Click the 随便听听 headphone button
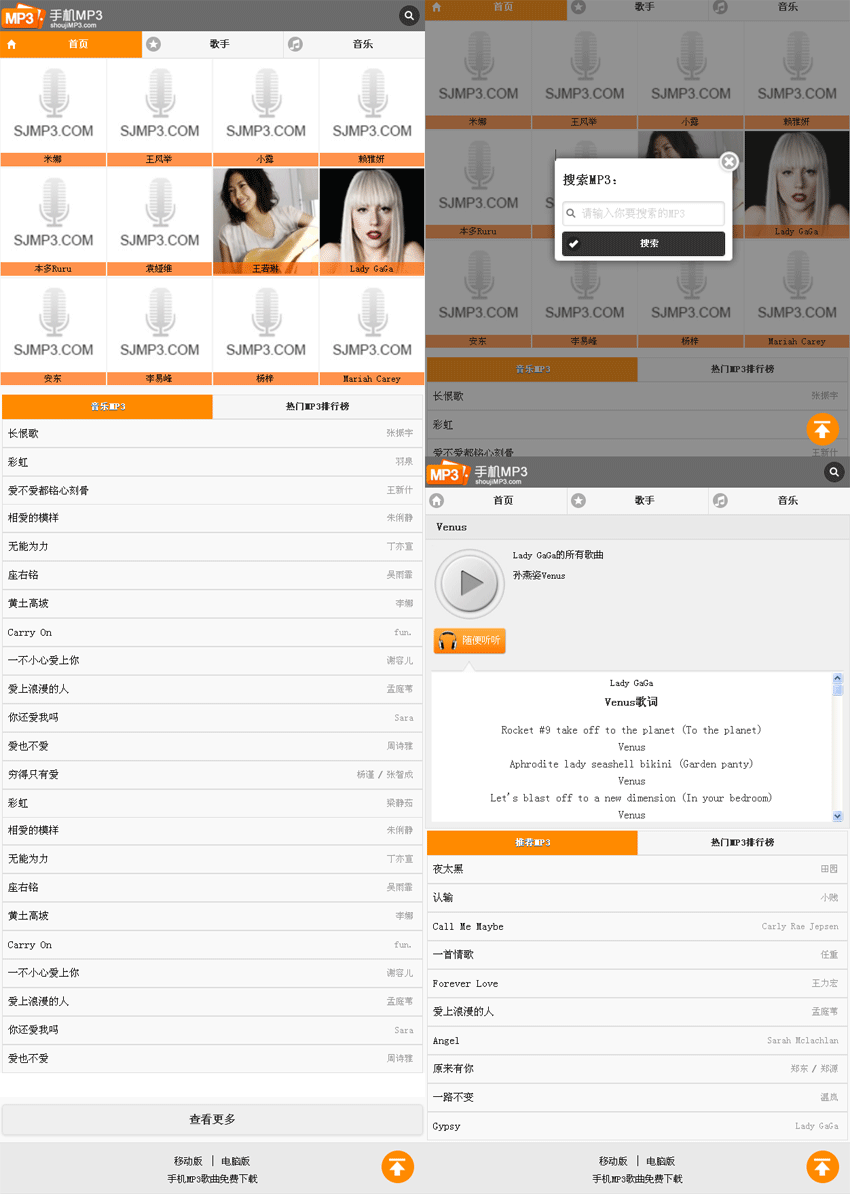Screen dimensions: 850x1194 (x=470, y=640)
